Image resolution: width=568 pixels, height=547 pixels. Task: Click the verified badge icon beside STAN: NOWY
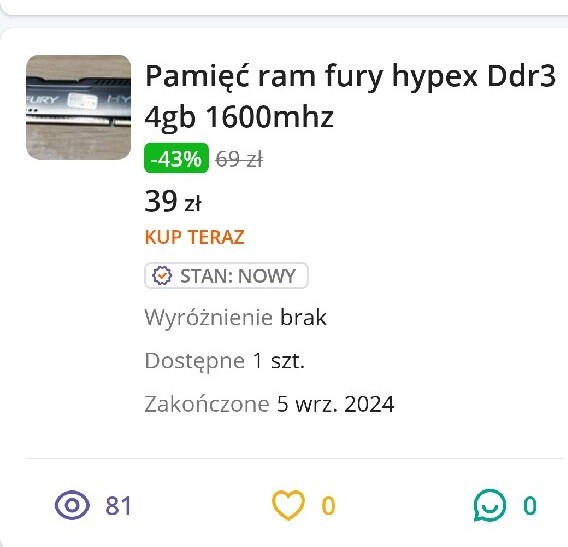[x=162, y=276]
